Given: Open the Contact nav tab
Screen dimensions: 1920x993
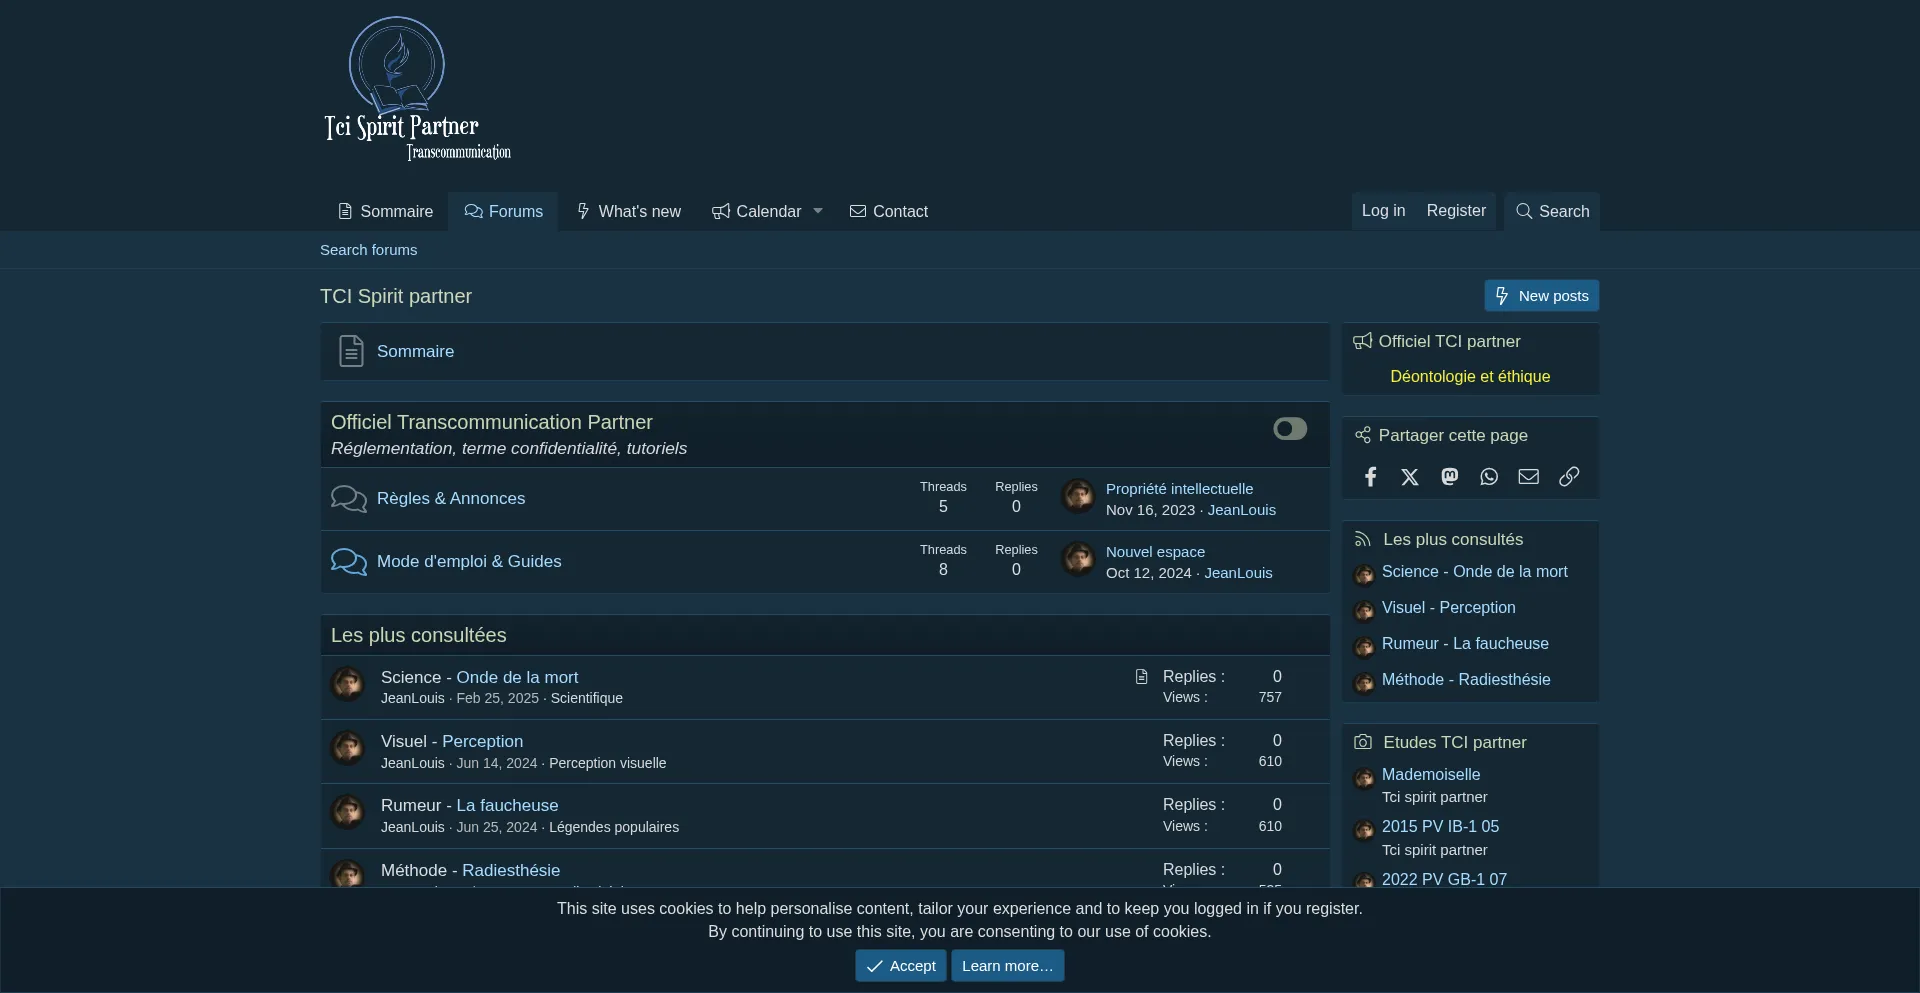Looking at the screenshot, I should pos(888,212).
